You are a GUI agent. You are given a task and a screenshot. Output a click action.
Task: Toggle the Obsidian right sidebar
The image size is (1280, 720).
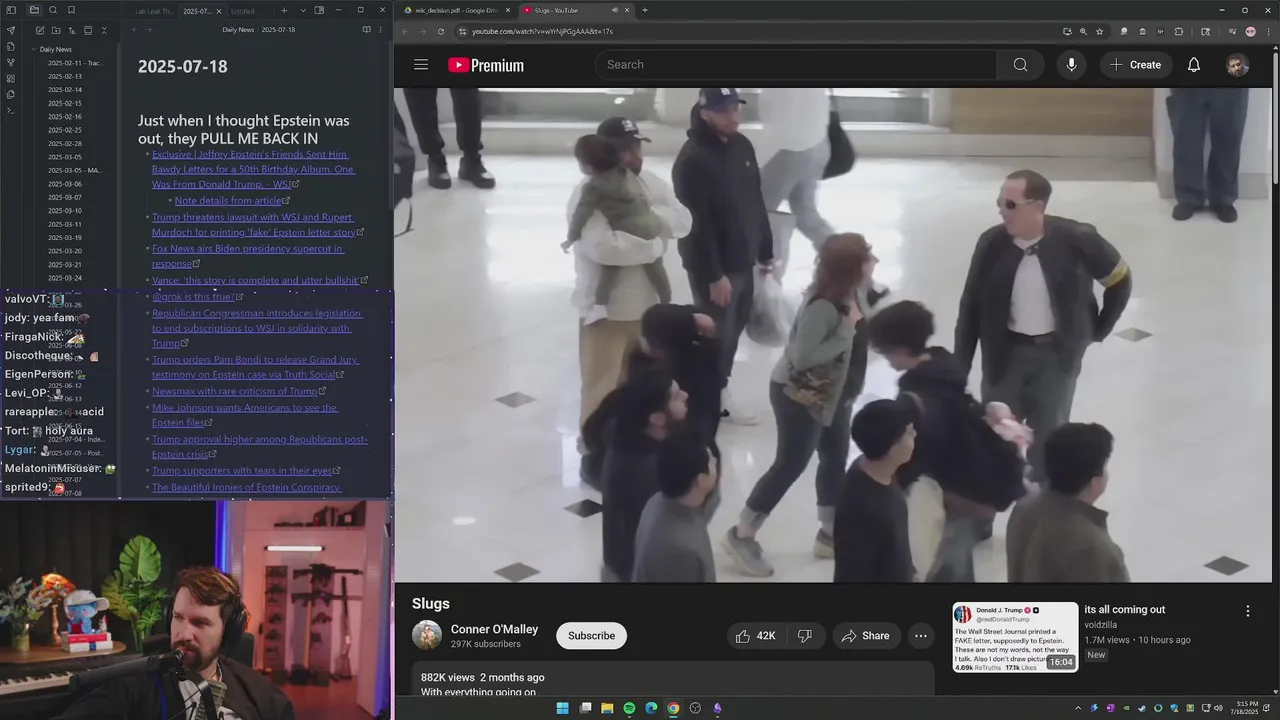pyautogui.click(x=319, y=10)
